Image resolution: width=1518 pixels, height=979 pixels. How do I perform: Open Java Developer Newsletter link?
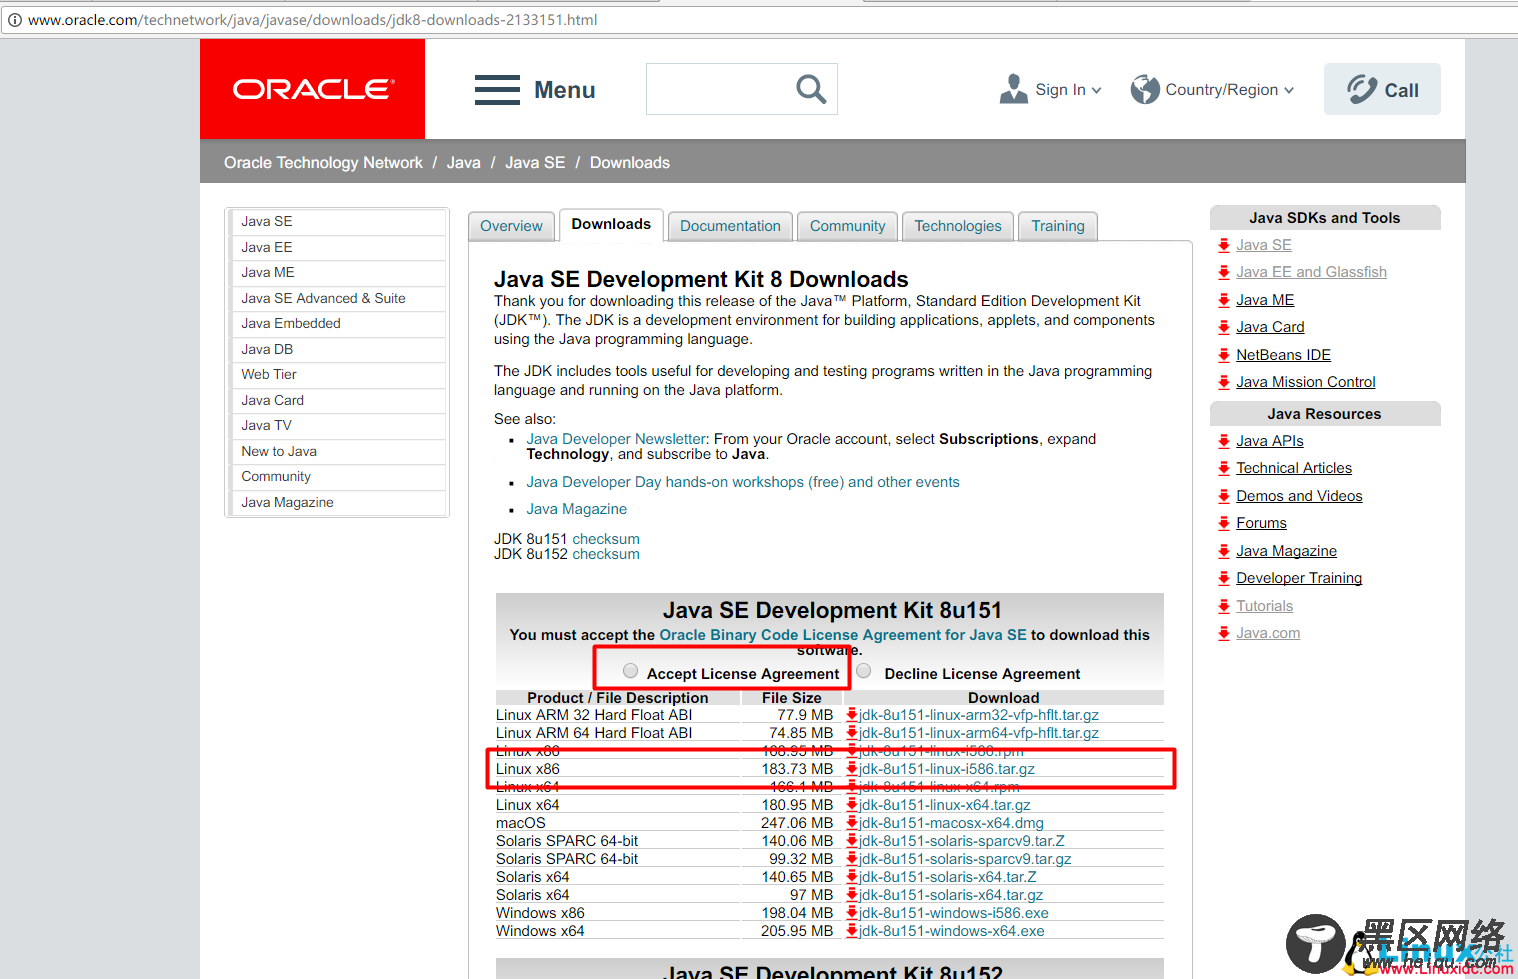click(616, 439)
